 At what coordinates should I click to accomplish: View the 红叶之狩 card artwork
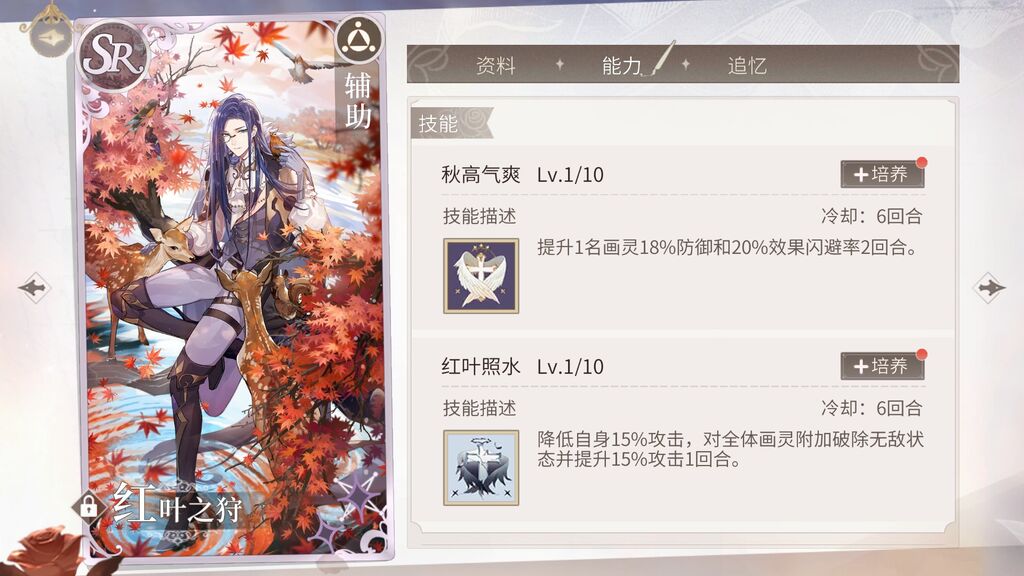232,287
